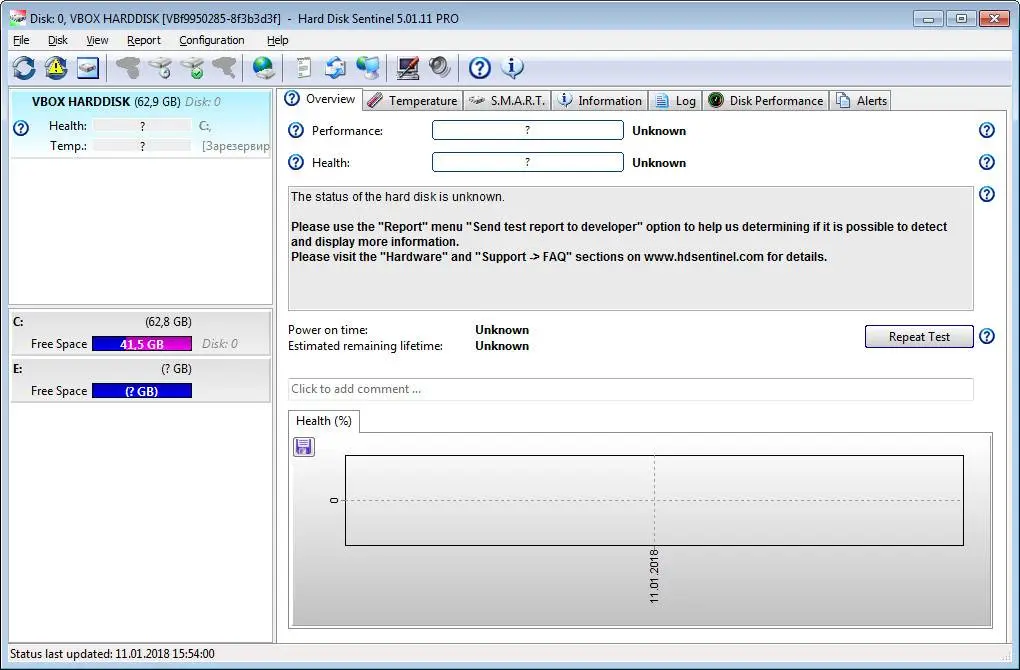1020x670 pixels.
Task: Switch to the Temperature tab
Action: [x=412, y=101]
